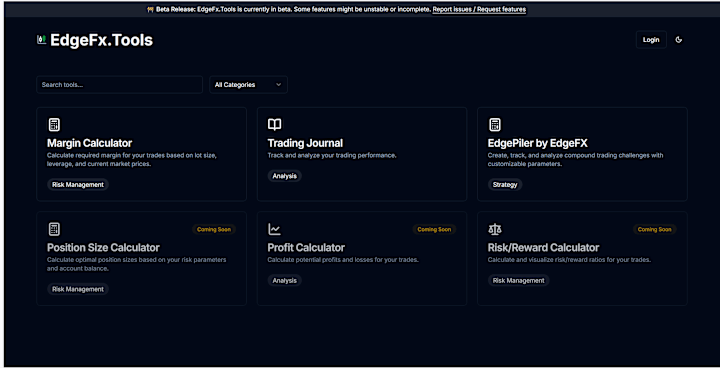Click the calculator icon on Position Size Calculator

click(x=54, y=229)
